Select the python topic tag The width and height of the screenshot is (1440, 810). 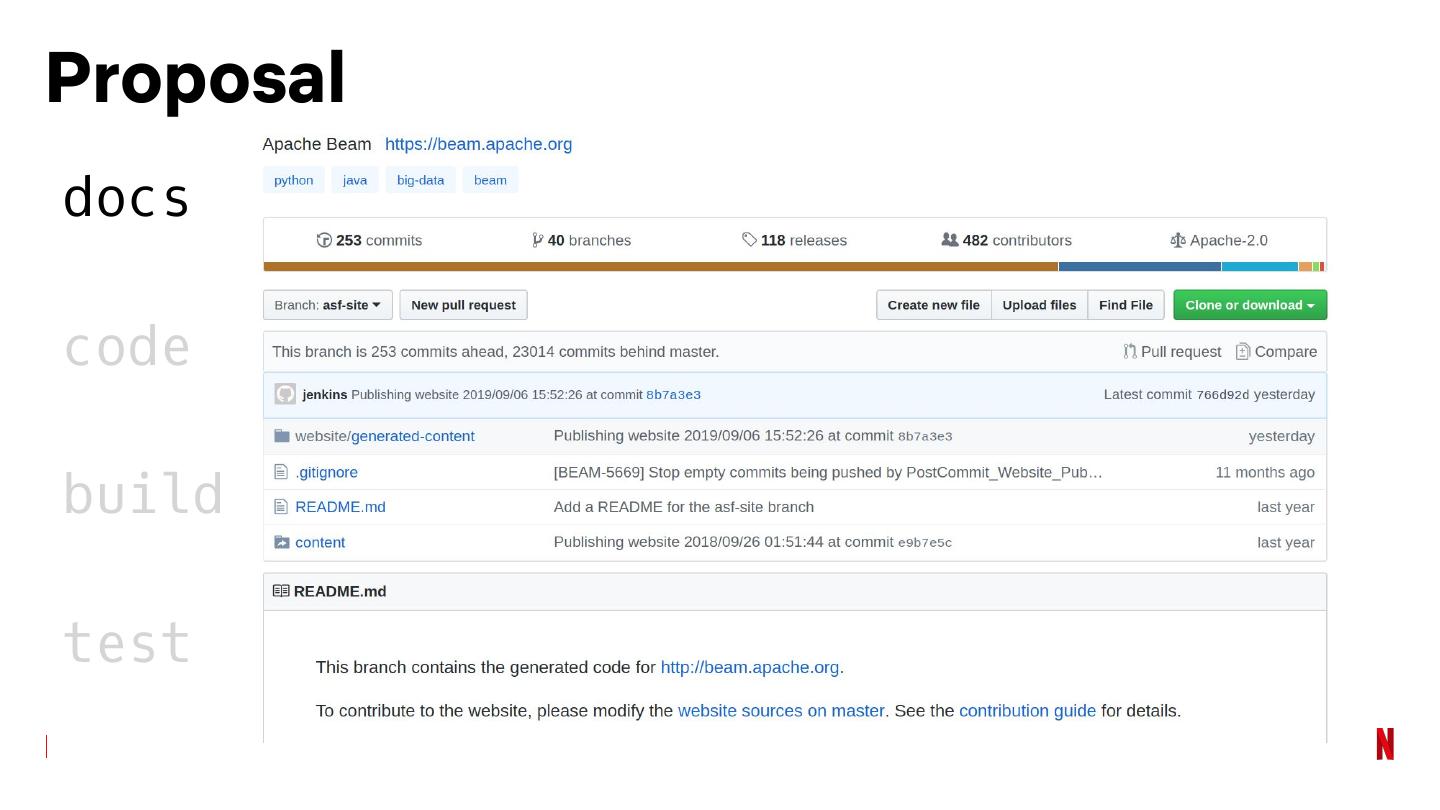[294, 180]
